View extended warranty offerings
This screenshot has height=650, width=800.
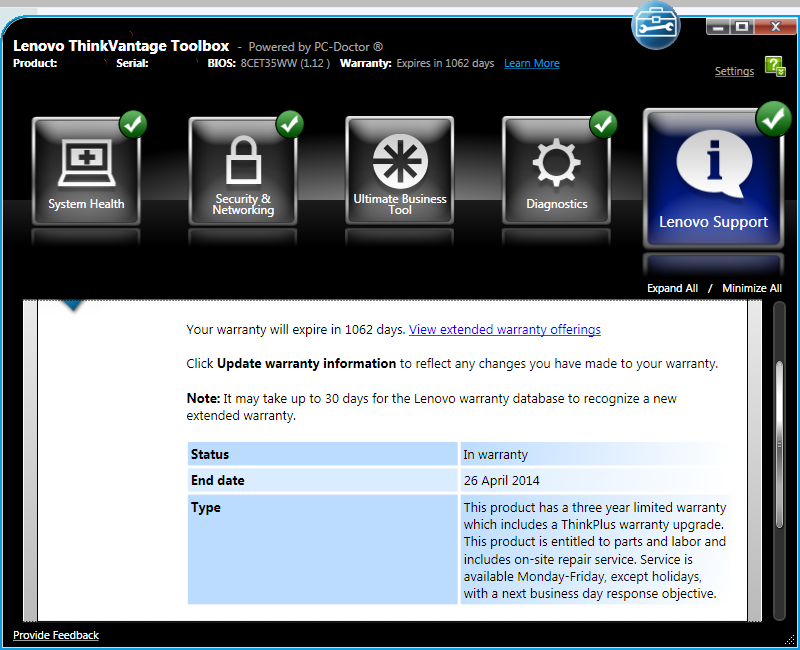click(505, 330)
